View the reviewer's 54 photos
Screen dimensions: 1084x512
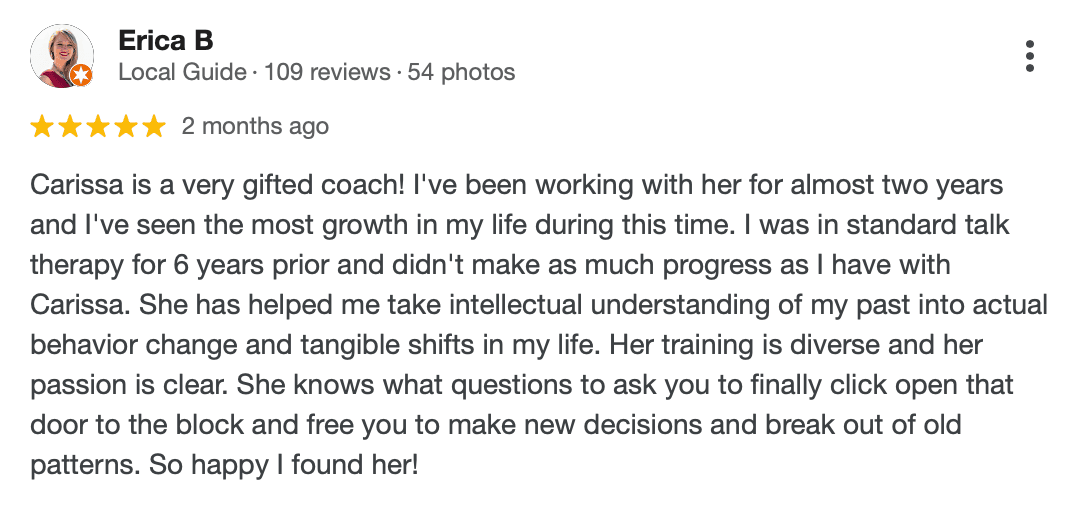462,73
